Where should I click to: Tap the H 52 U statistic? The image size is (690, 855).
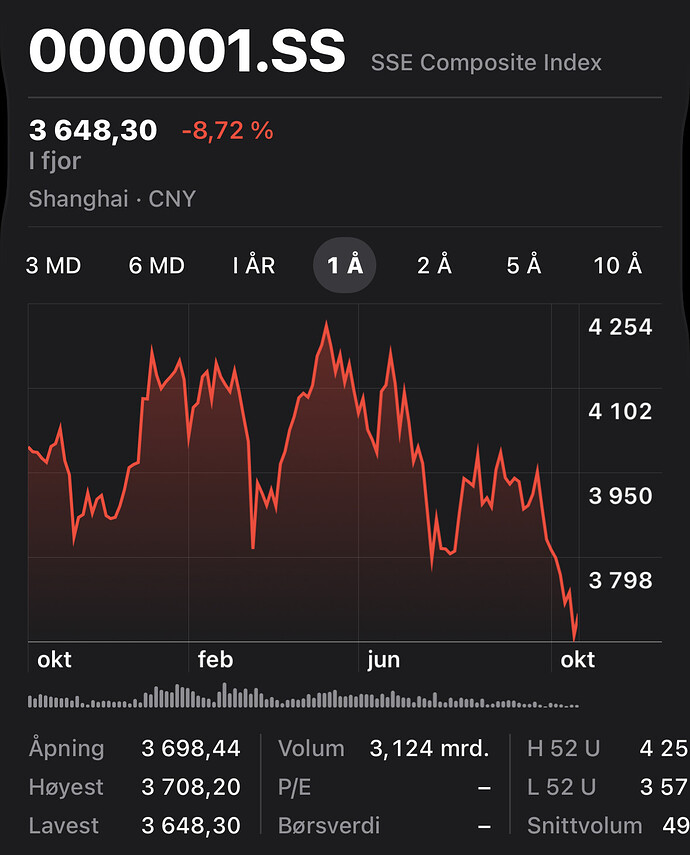click(608, 749)
